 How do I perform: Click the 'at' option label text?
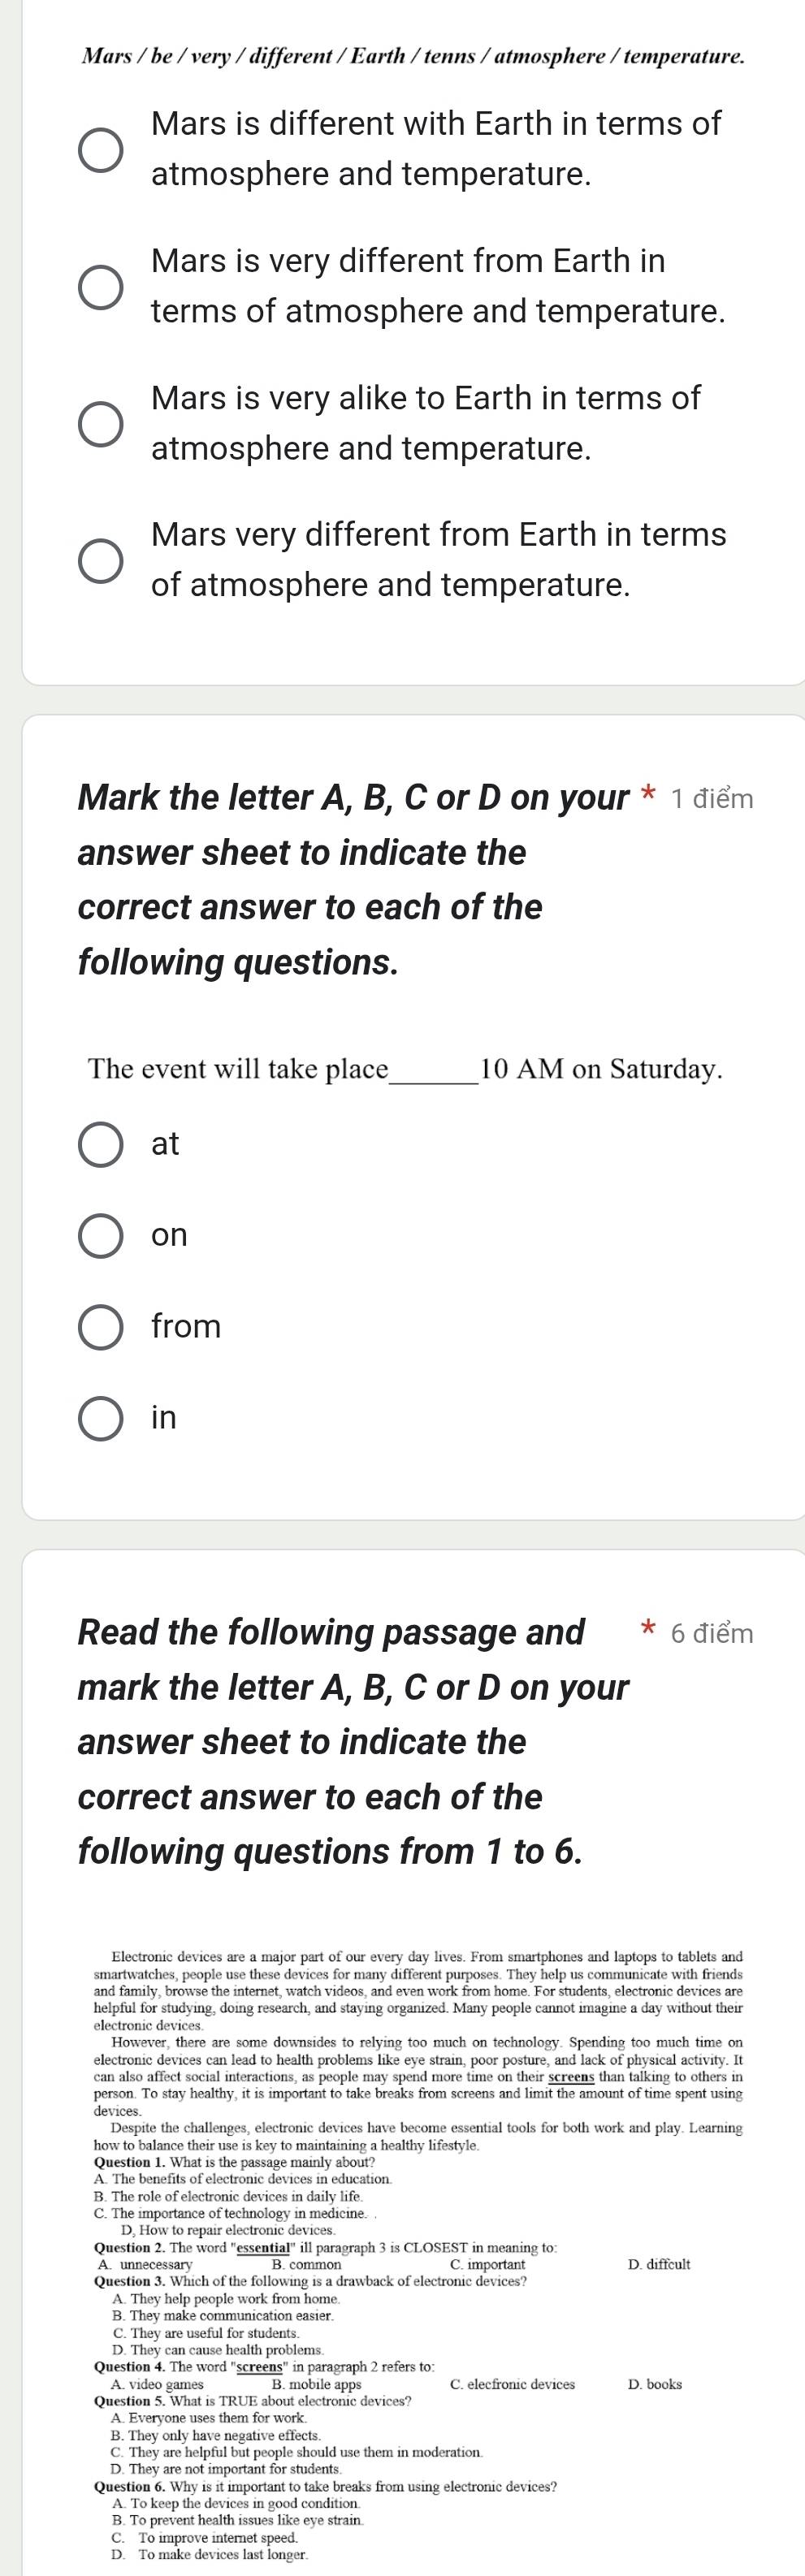click(x=165, y=1143)
